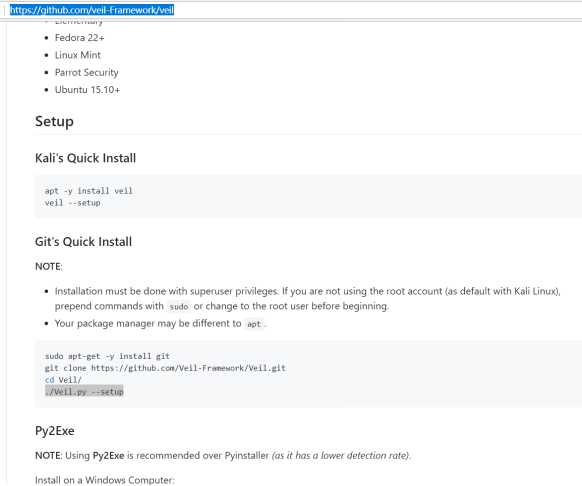
Task: Click the Linux Mint list item
Action: pos(78,55)
